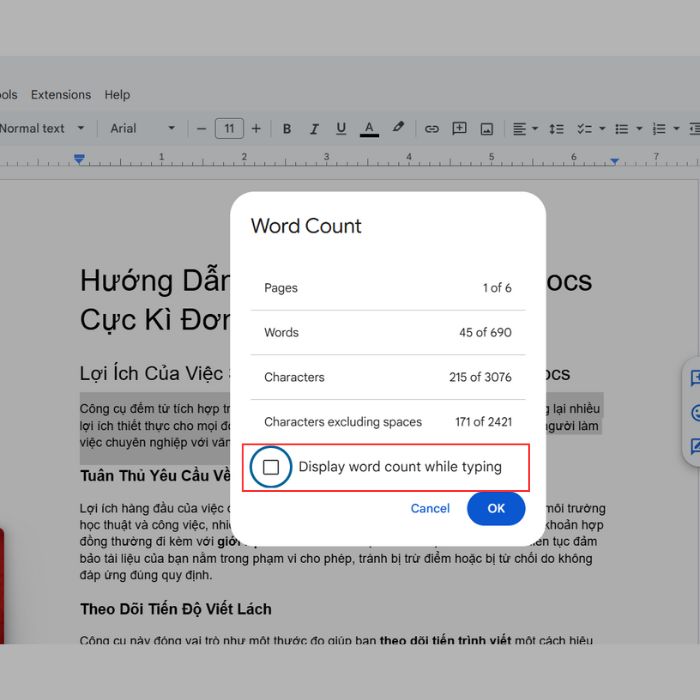Viewport: 700px width, 700px height.
Task: Click the bulleted list icon
Action: point(622,129)
